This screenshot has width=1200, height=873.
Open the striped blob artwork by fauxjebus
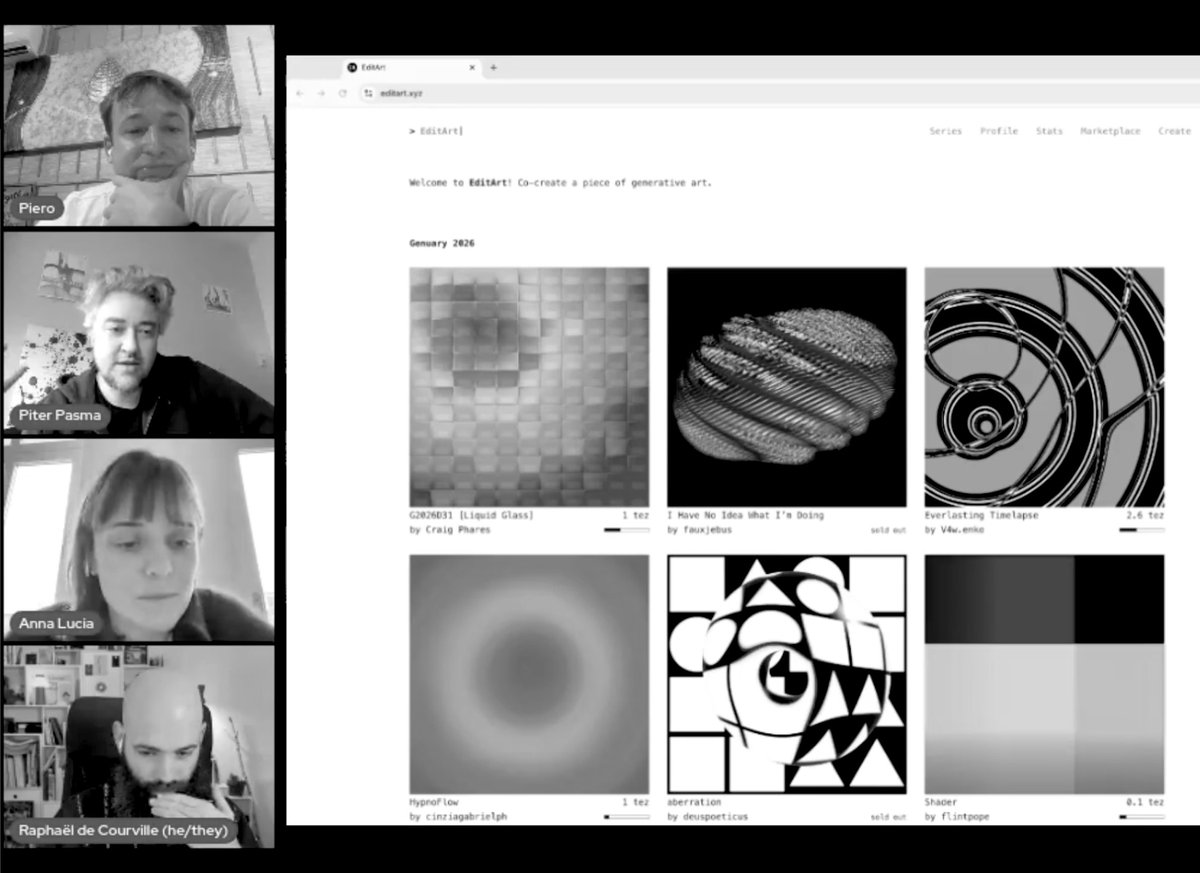[787, 387]
